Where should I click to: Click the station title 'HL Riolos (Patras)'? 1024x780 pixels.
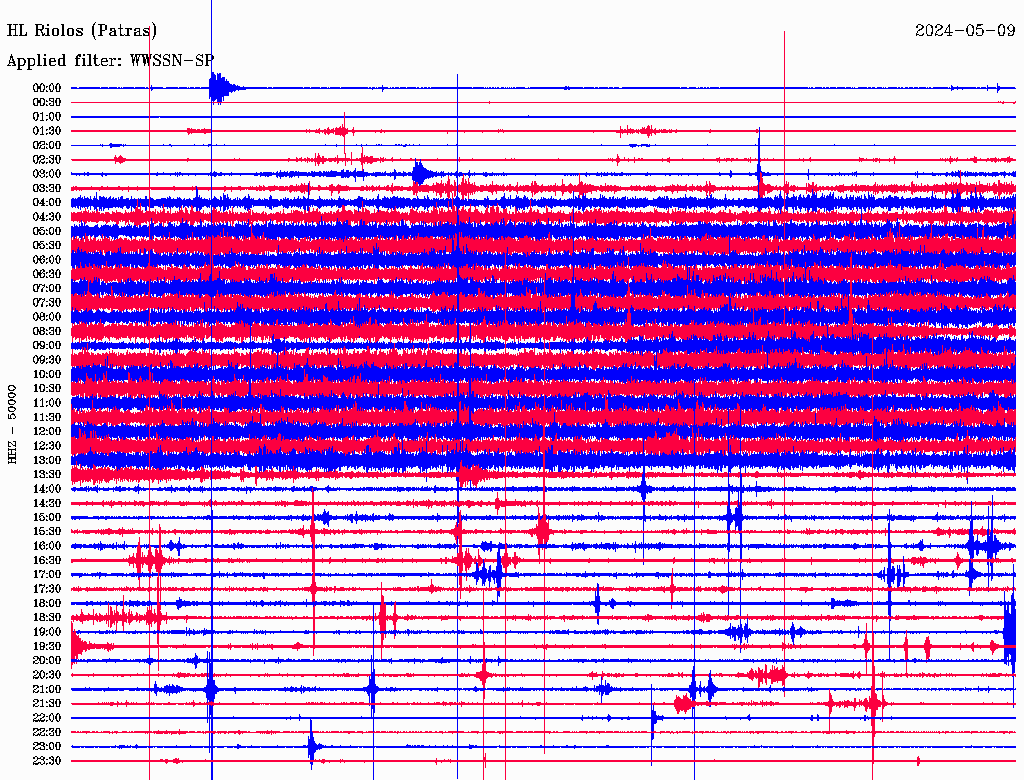click(x=82, y=31)
